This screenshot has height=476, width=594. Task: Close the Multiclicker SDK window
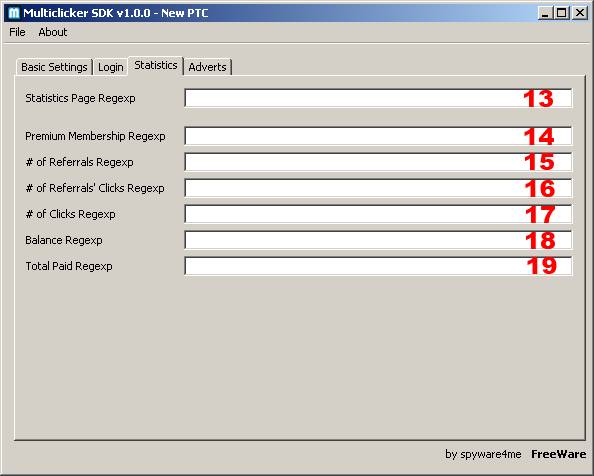click(x=580, y=13)
